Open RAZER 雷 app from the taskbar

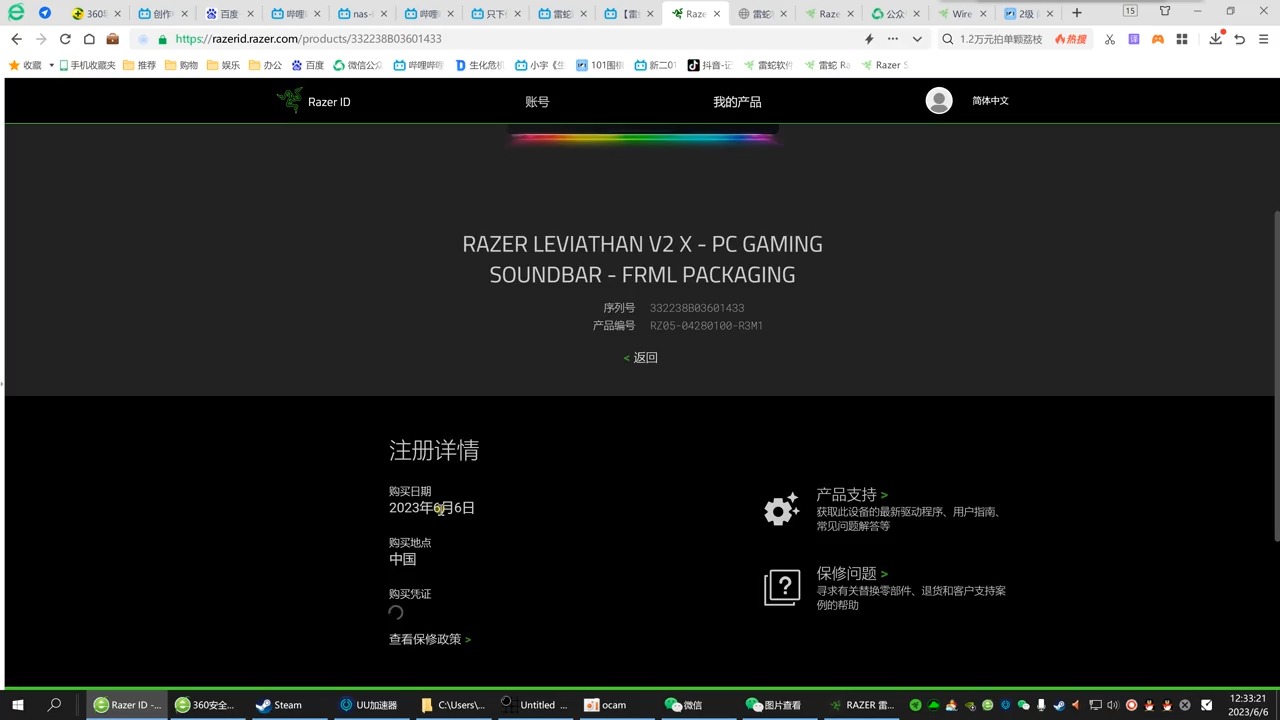[x=862, y=705]
